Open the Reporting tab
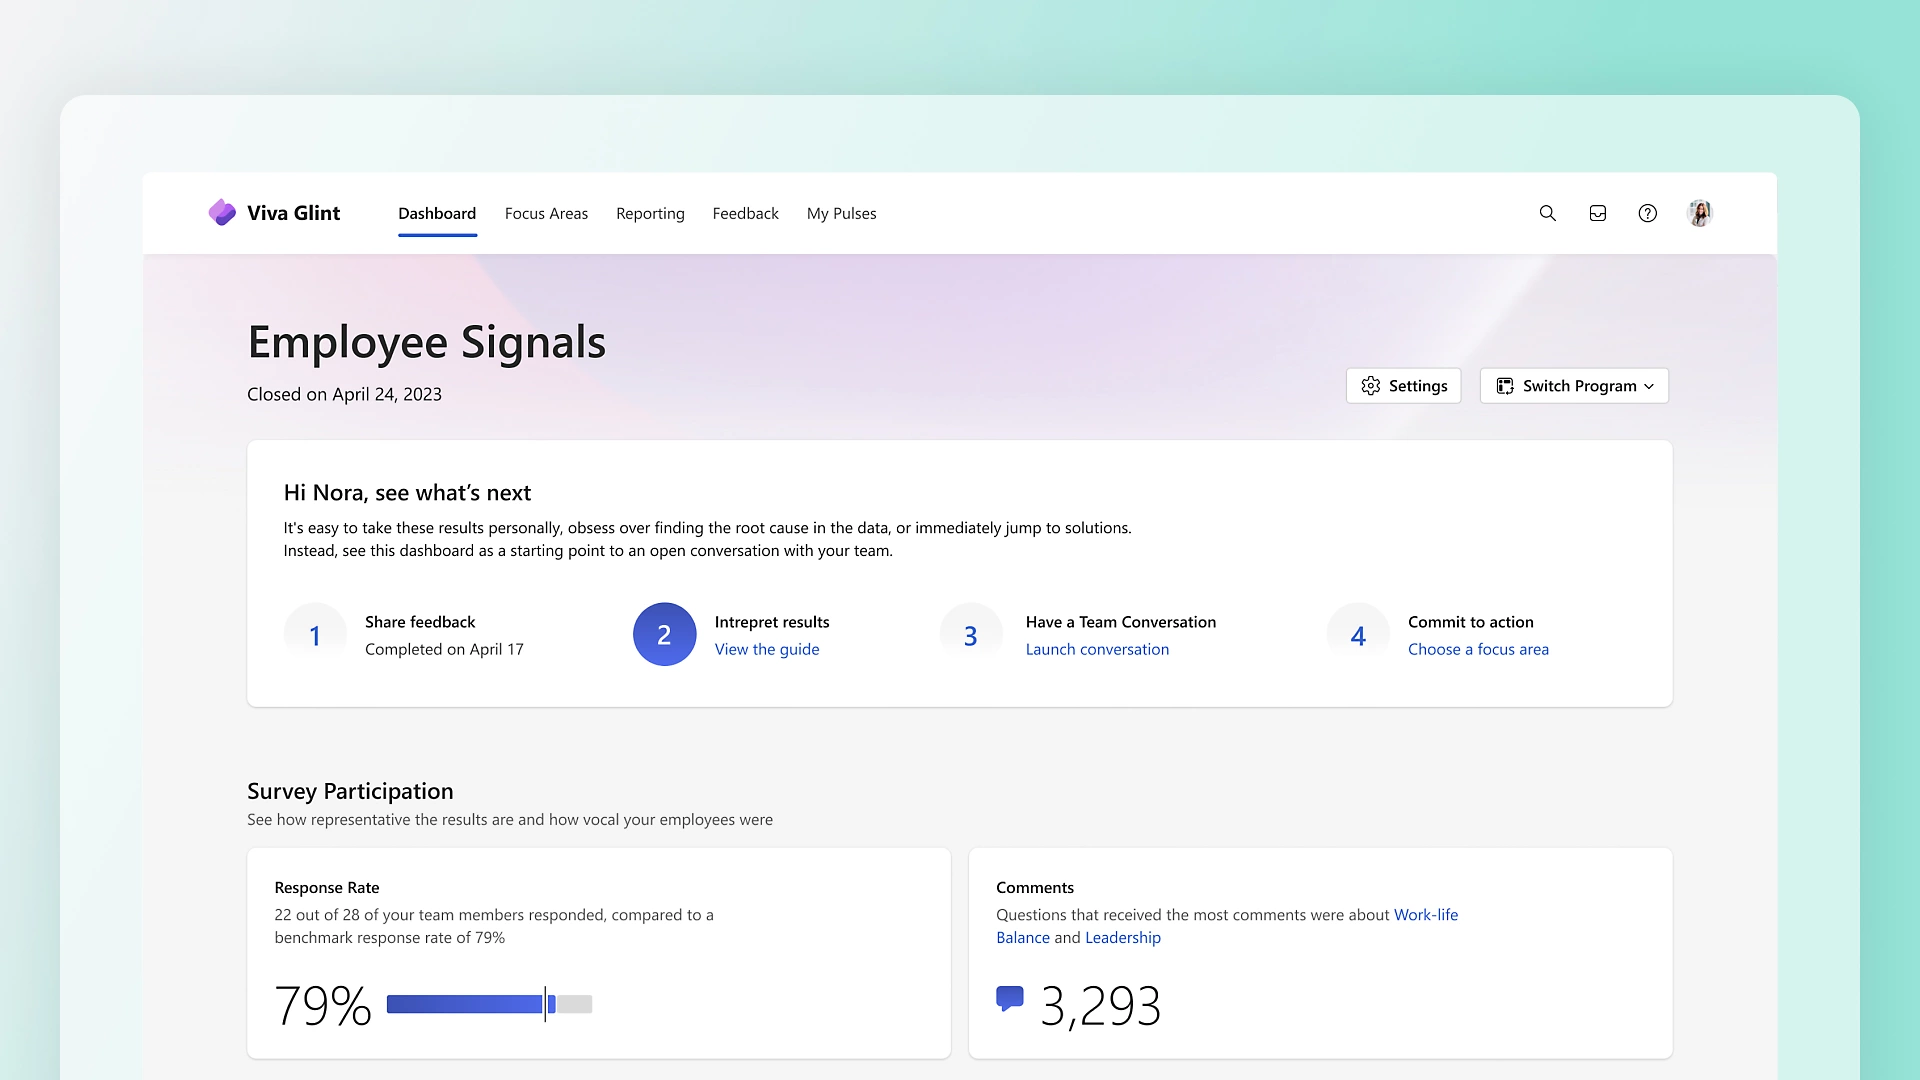1920x1080 pixels. [650, 212]
